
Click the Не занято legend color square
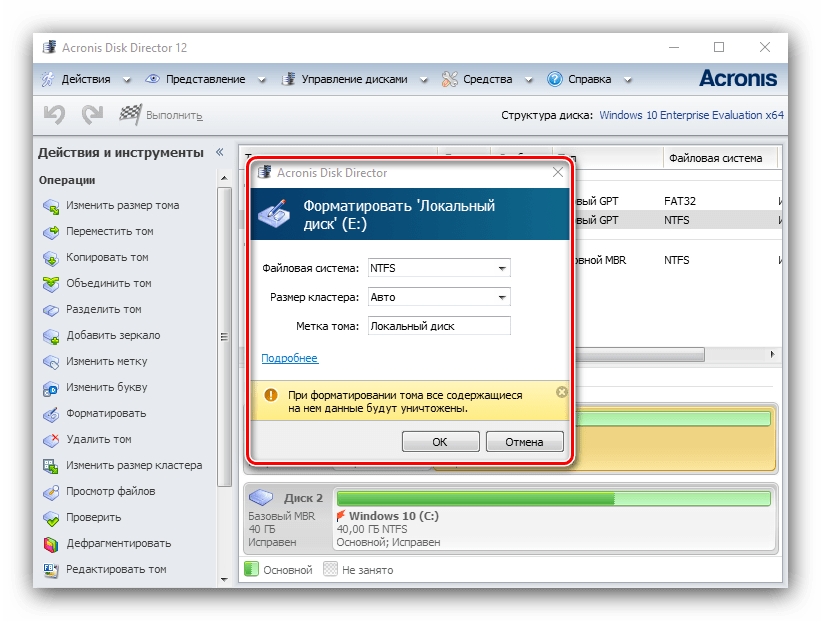click(x=330, y=569)
